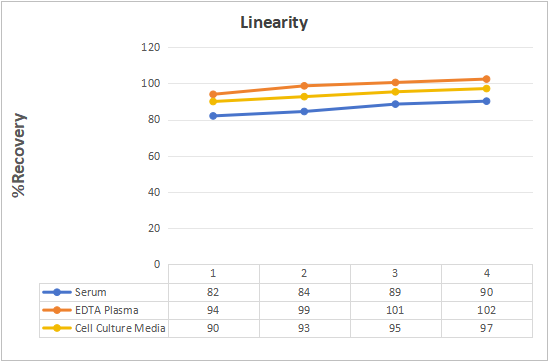This screenshot has height=361, width=548.
Task: Click the yellow point at category 2
Action: (304, 96)
